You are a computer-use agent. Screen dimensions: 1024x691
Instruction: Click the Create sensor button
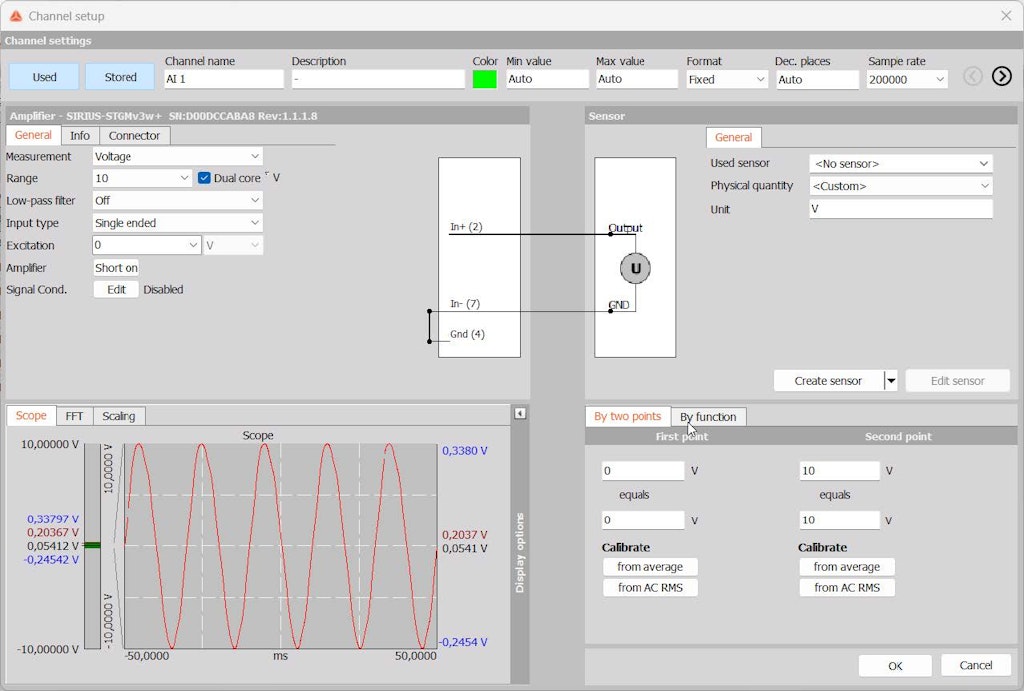pos(828,380)
